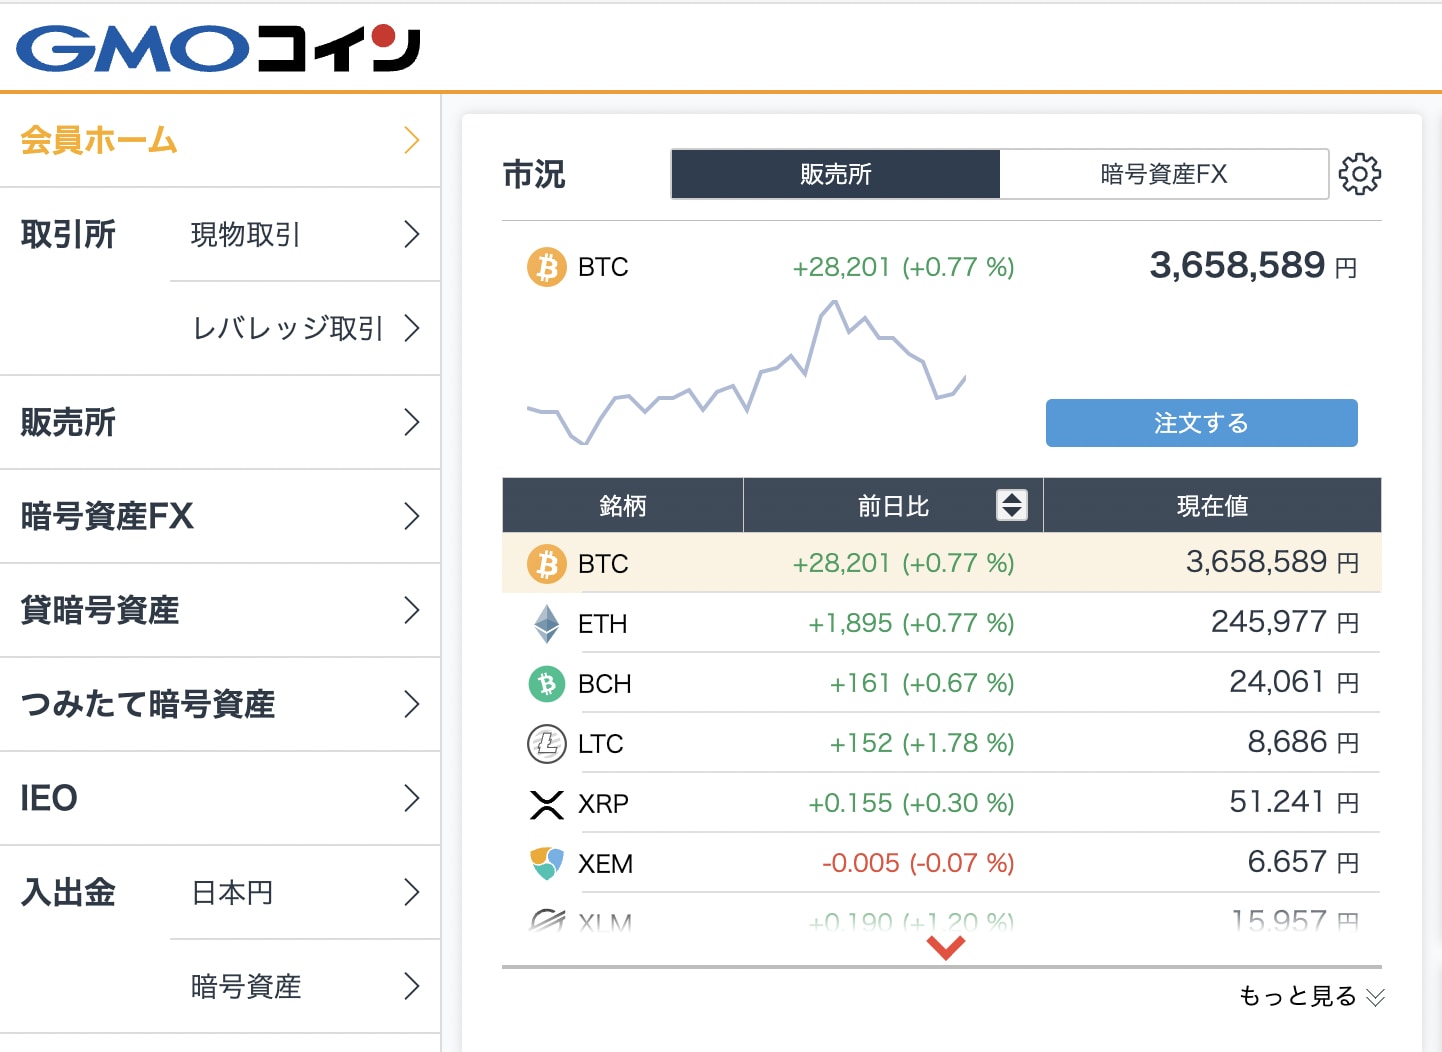This screenshot has width=1442, height=1052.
Task: Click the large 3,658,589 円 price
Action: click(1253, 265)
